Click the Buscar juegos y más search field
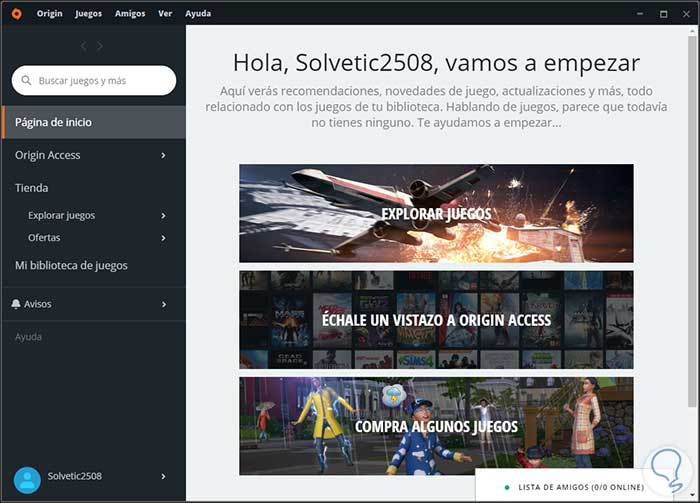The height and width of the screenshot is (503, 700). [94, 80]
